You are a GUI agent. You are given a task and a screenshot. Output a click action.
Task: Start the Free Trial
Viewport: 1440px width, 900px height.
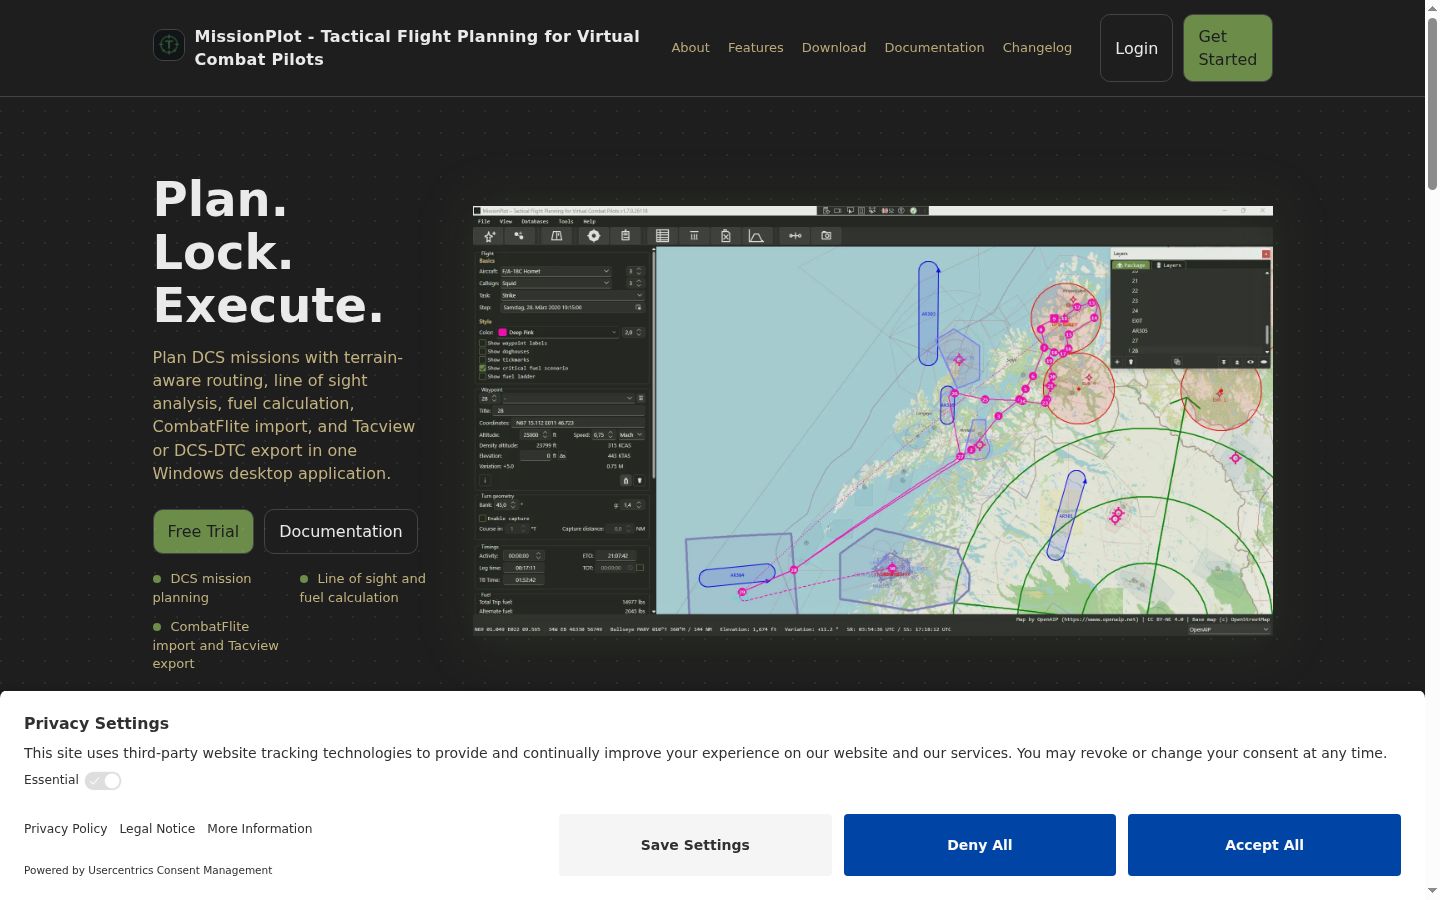click(203, 531)
